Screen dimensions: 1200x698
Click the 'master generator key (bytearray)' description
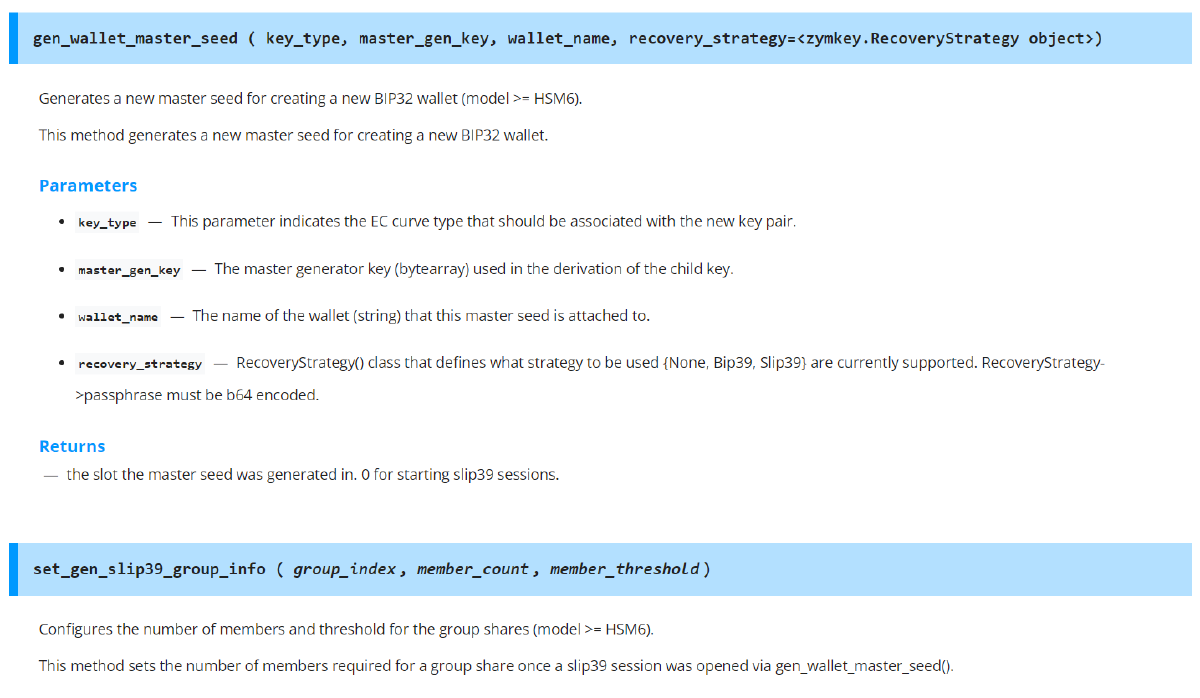474,269
